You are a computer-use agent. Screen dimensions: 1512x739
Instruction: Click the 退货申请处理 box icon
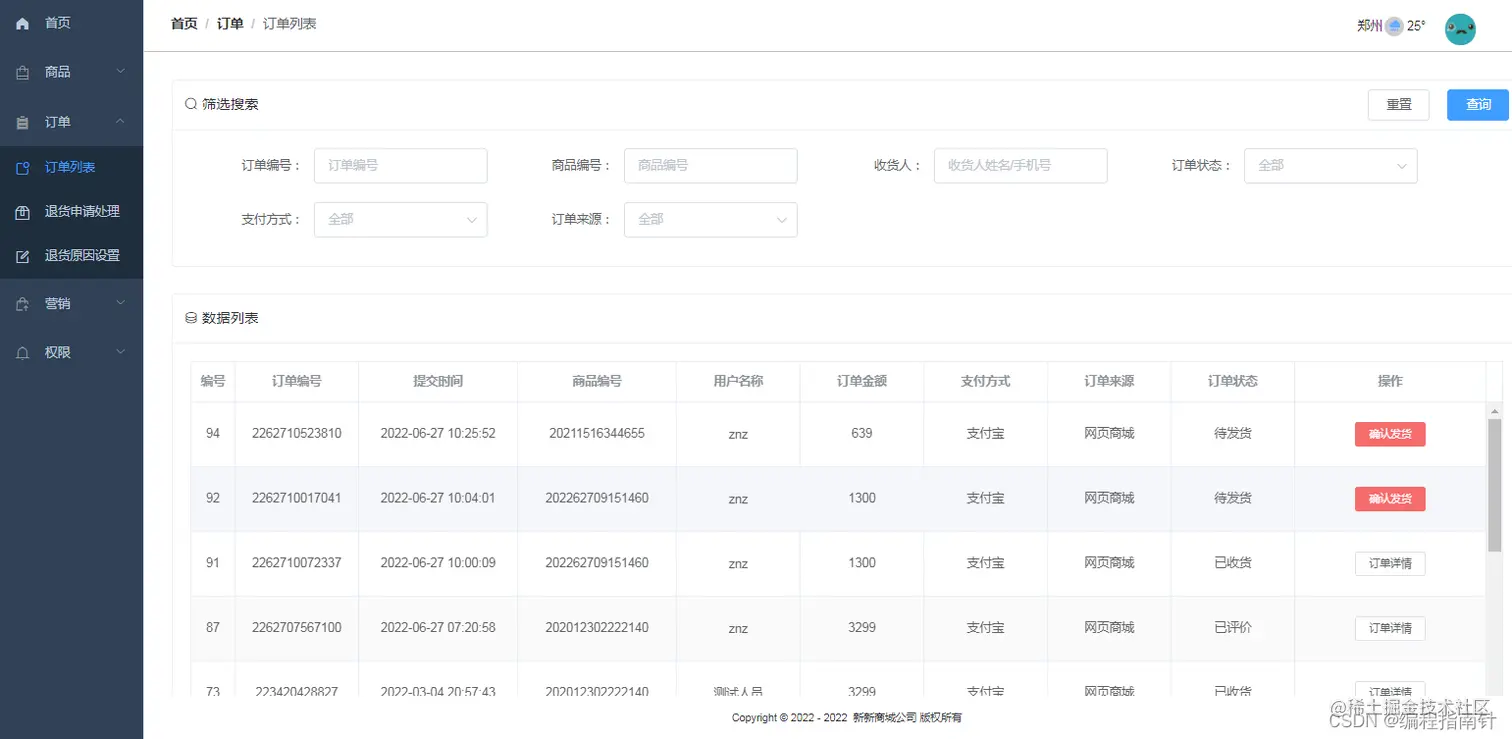point(23,212)
